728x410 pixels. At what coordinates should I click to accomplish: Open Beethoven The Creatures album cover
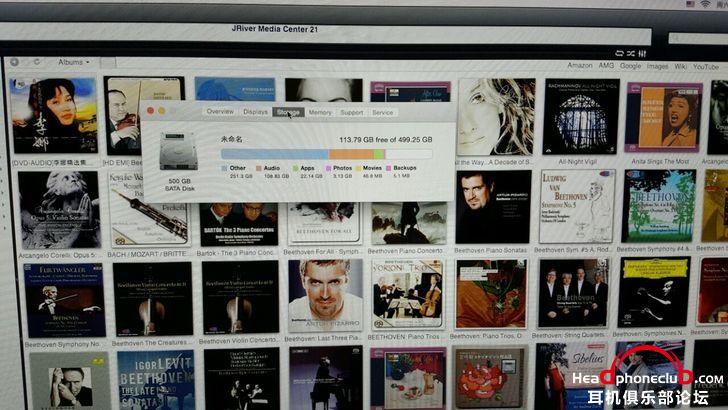(x=153, y=299)
